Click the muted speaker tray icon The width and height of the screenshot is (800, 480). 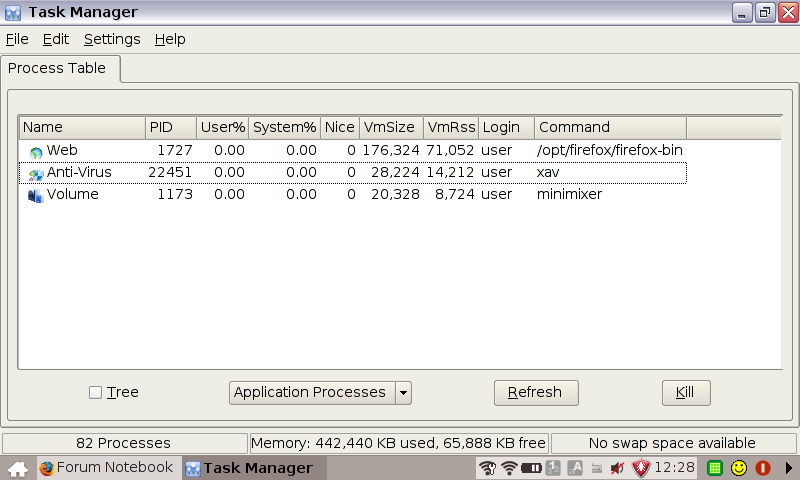[617, 468]
